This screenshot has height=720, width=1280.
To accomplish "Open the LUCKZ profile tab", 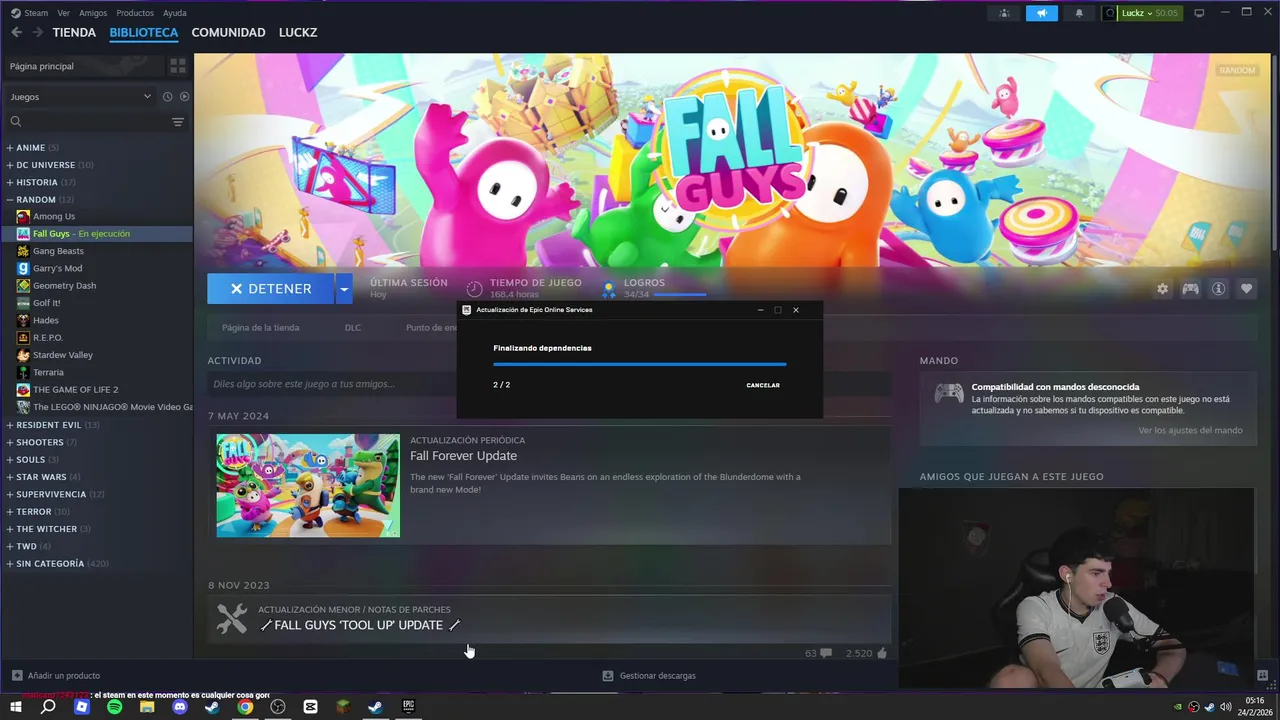I will [x=298, y=33].
